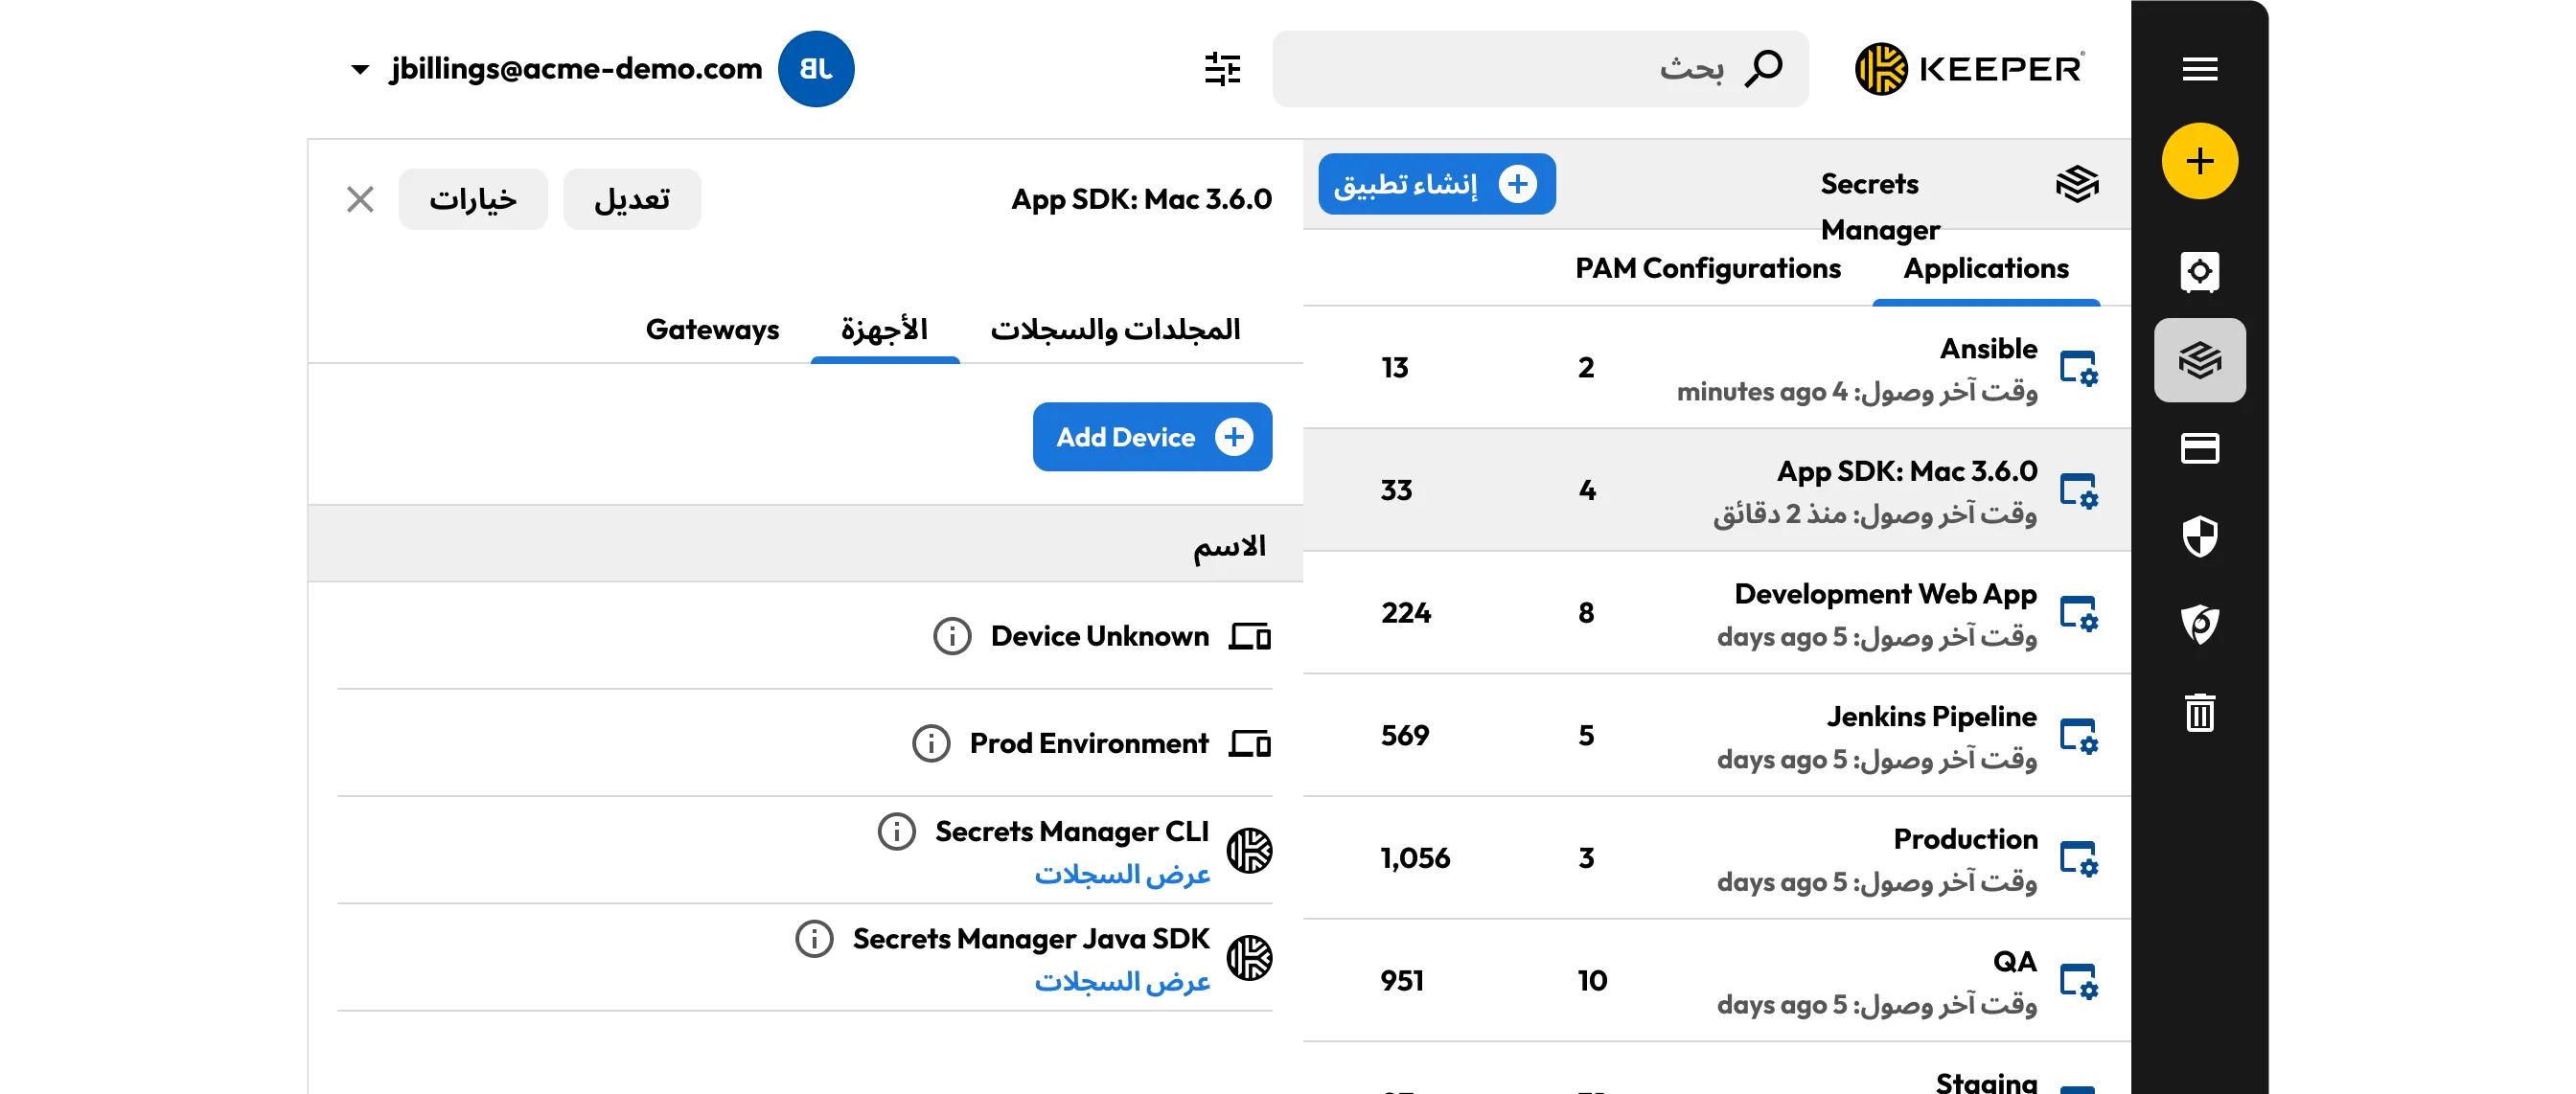This screenshot has width=2576, height=1094.
Task: Open the vault icon in sidebar
Action: coord(2199,272)
